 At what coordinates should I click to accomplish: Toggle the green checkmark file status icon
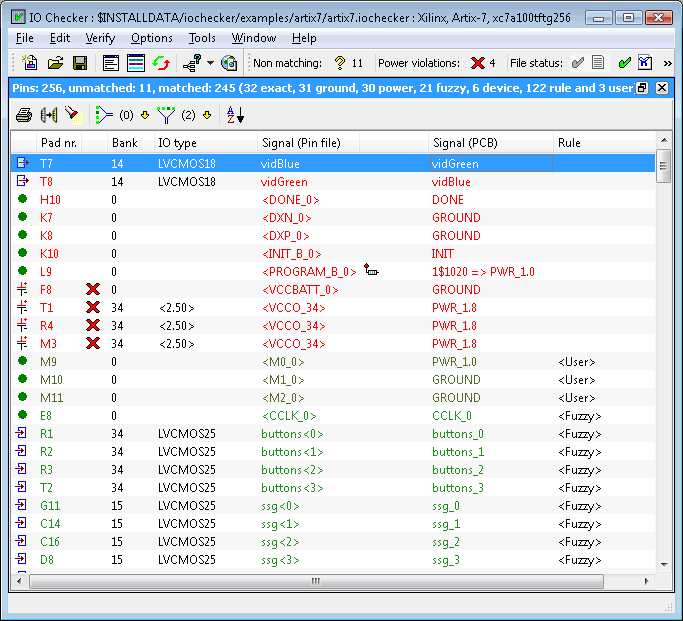click(x=624, y=63)
